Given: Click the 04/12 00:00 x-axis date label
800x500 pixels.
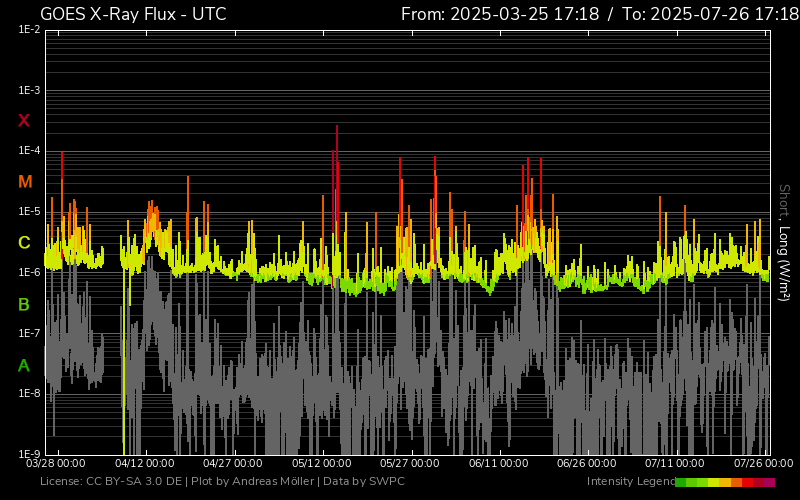Looking at the screenshot, I should [x=144, y=464].
